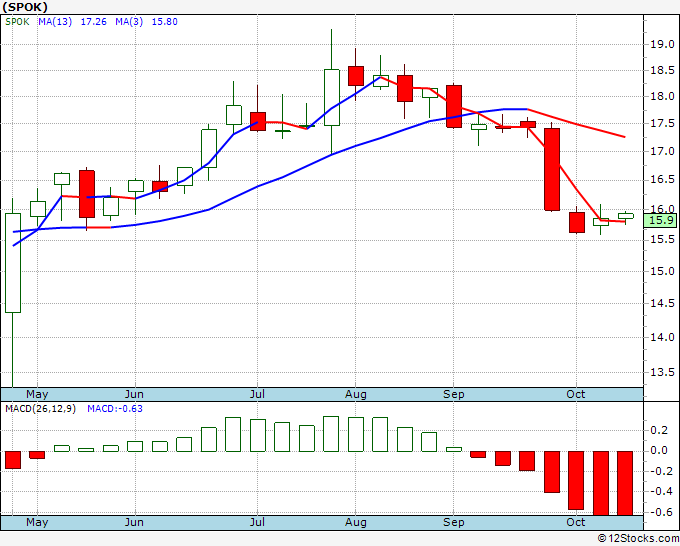Click the 0.0 MACD axis label
The image size is (680, 546).
[659, 451]
